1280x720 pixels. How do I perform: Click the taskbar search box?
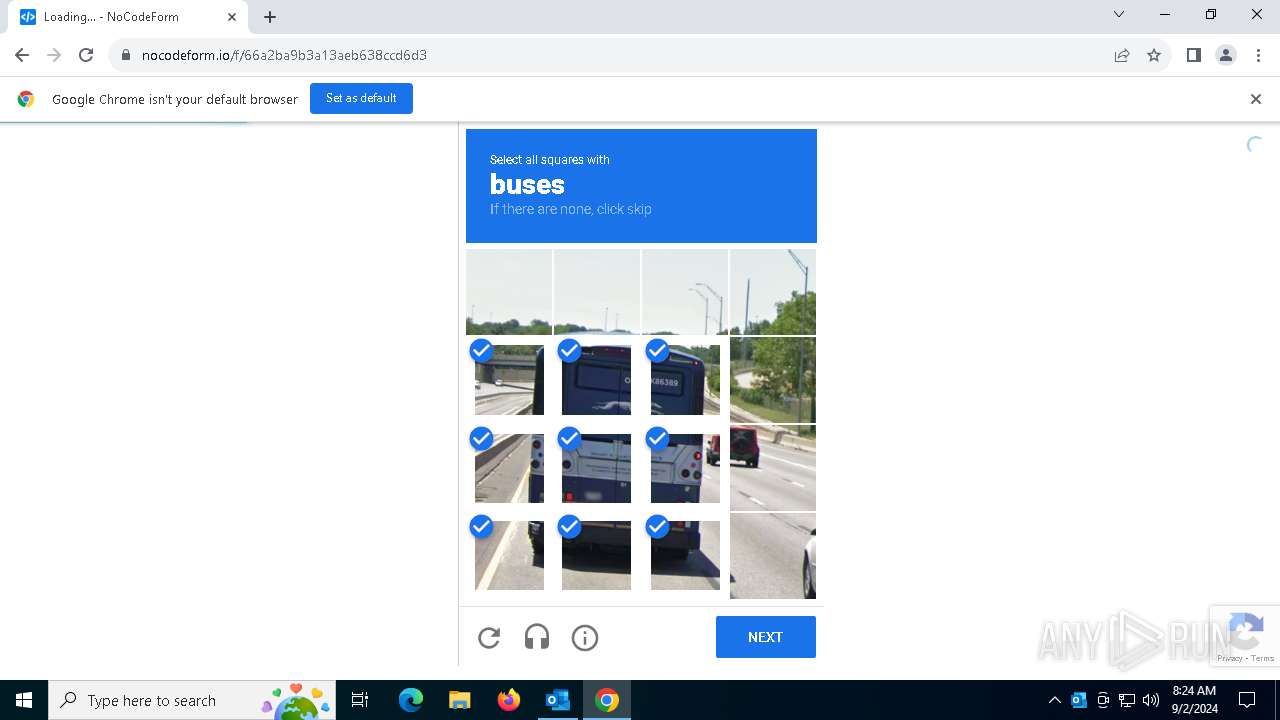coord(194,700)
